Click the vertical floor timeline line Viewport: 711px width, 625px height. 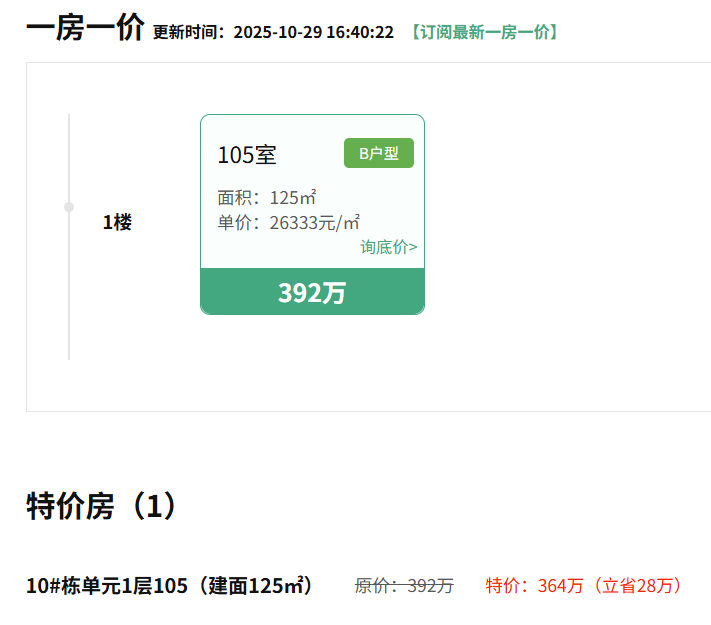(x=69, y=300)
